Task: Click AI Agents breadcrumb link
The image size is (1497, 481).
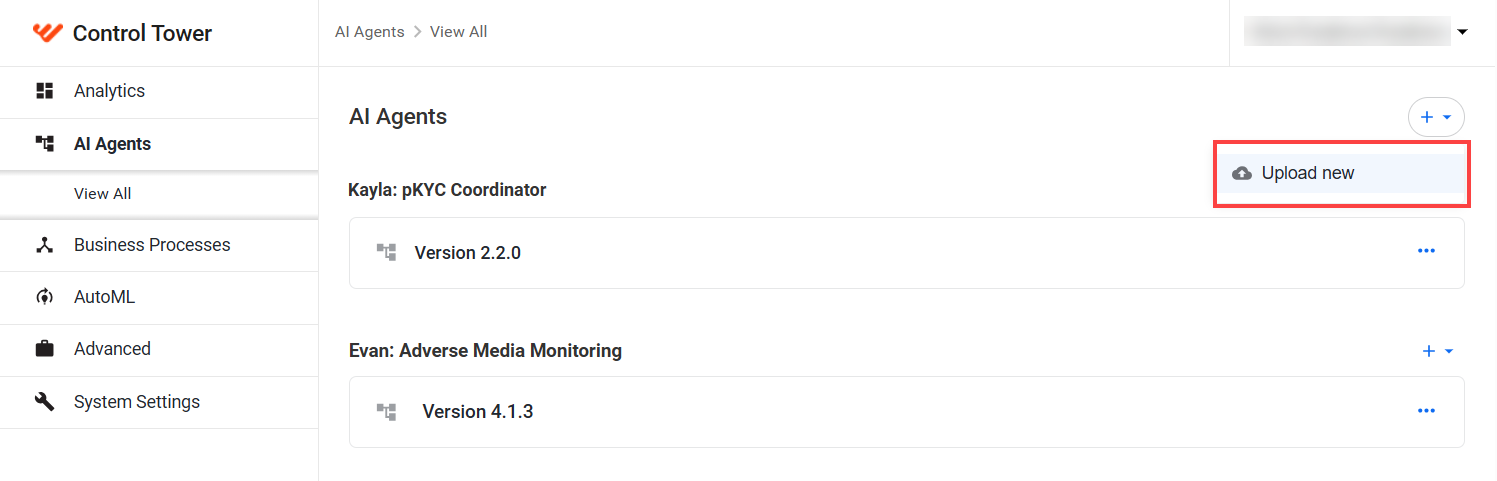Action: (x=370, y=32)
